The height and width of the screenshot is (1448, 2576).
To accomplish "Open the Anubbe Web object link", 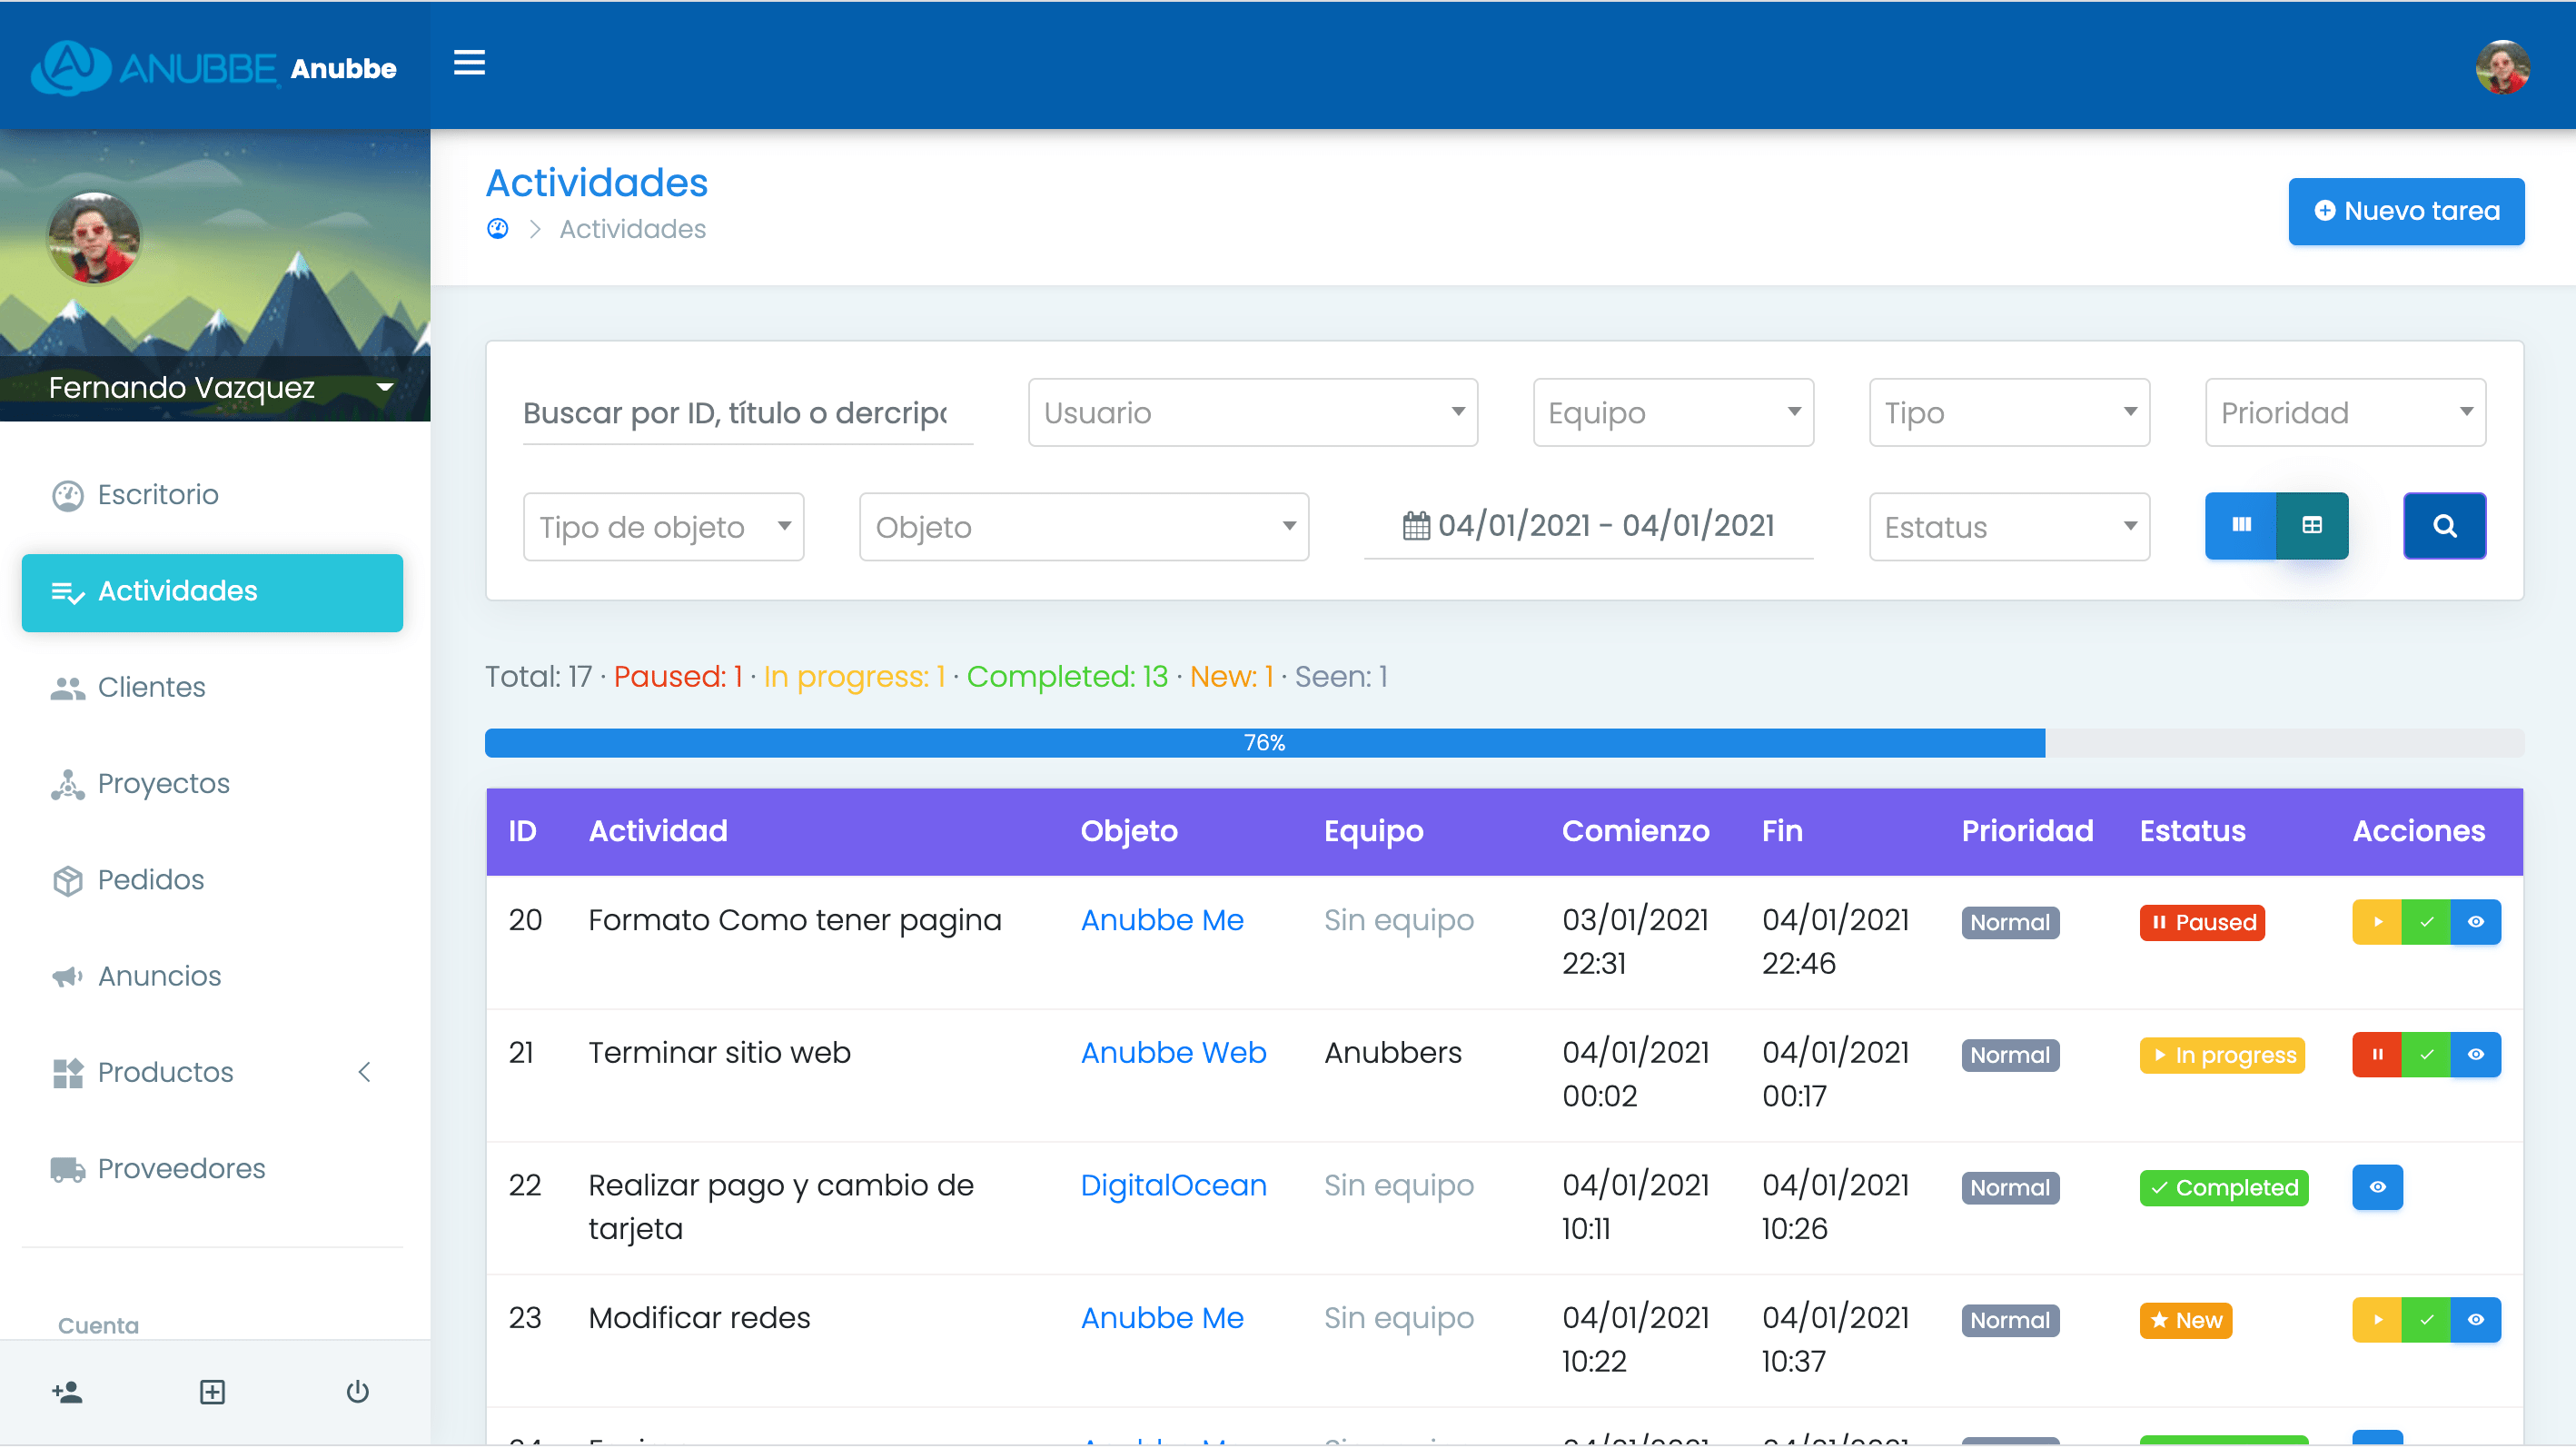I will tap(1173, 1052).
